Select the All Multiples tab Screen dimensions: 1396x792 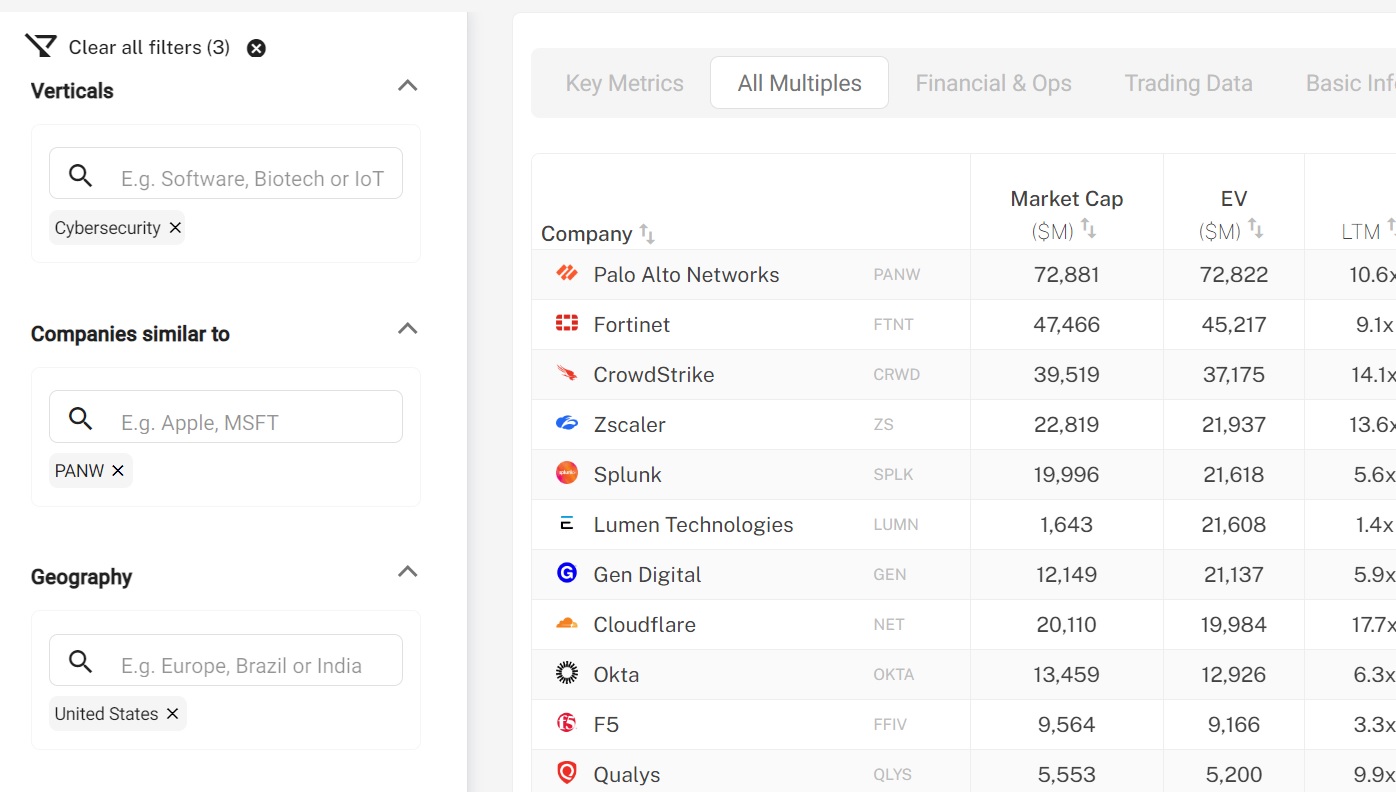(x=799, y=83)
